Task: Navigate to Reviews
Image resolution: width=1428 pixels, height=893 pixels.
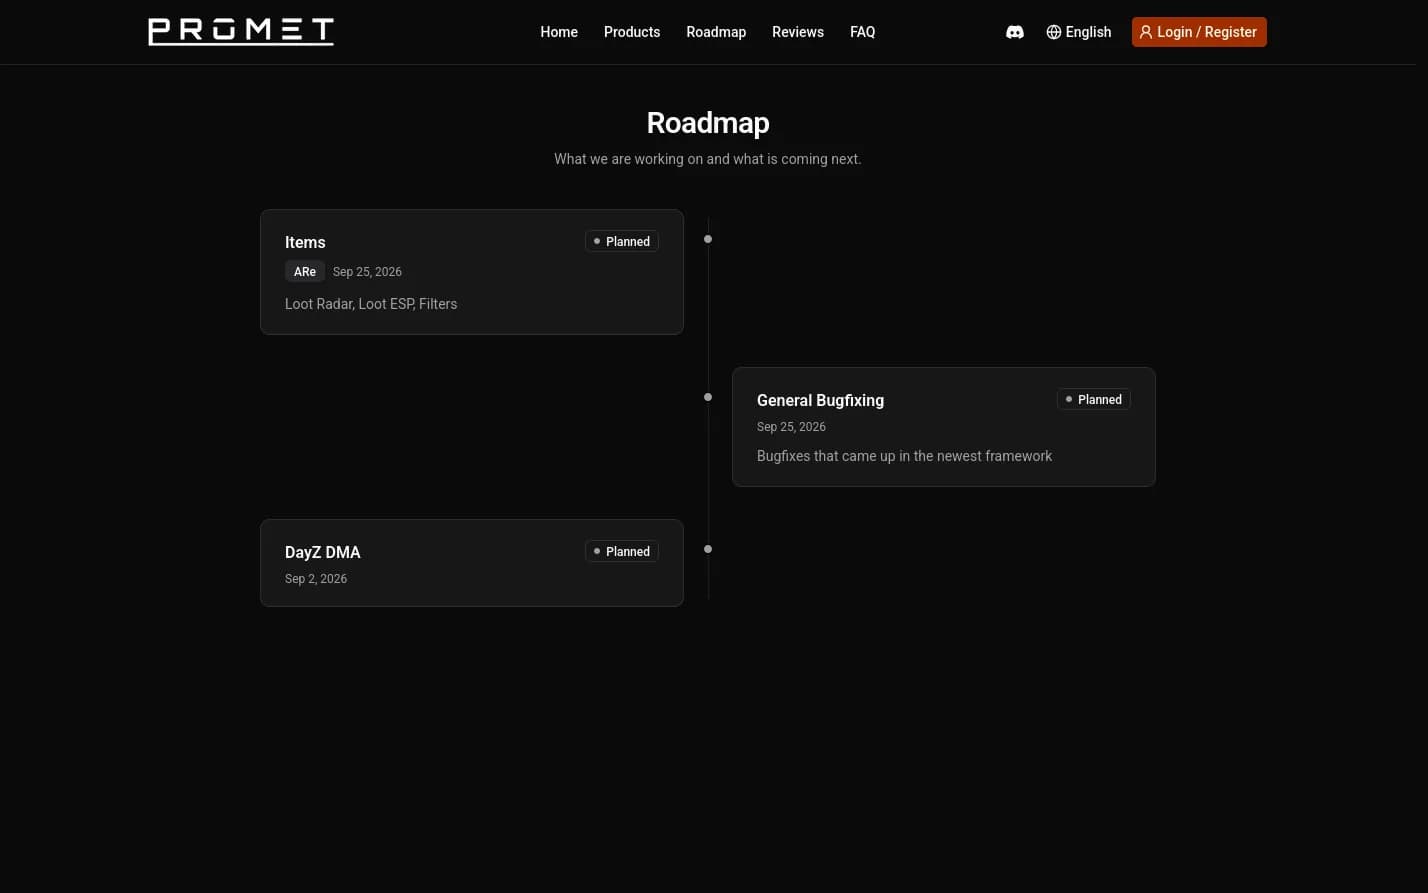Action: click(798, 32)
